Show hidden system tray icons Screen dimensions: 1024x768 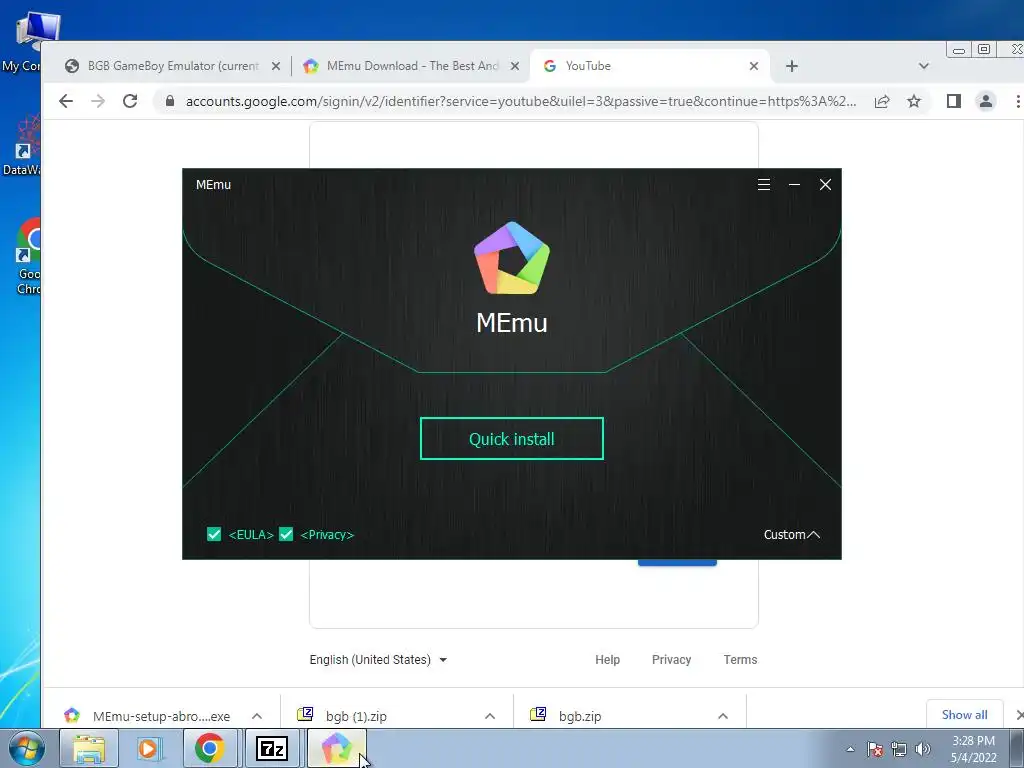click(x=850, y=749)
